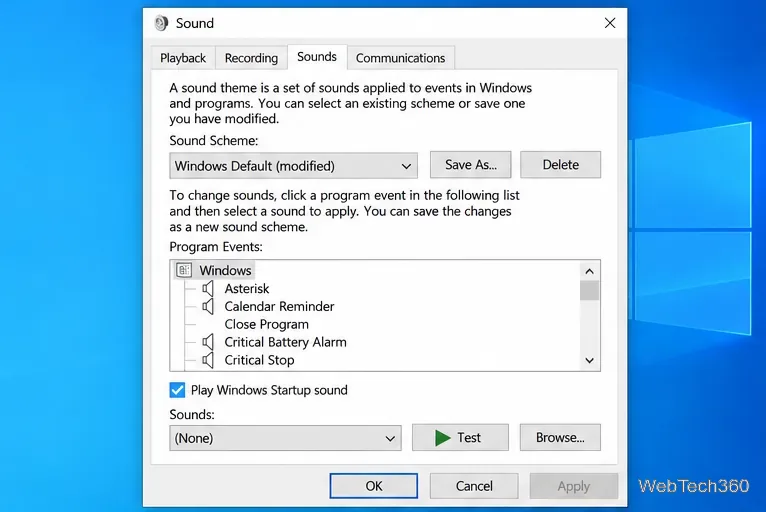The width and height of the screenshot is (766, 512).
Task: Open the Sounds (None) dropdown
Action: click(285, 438)
